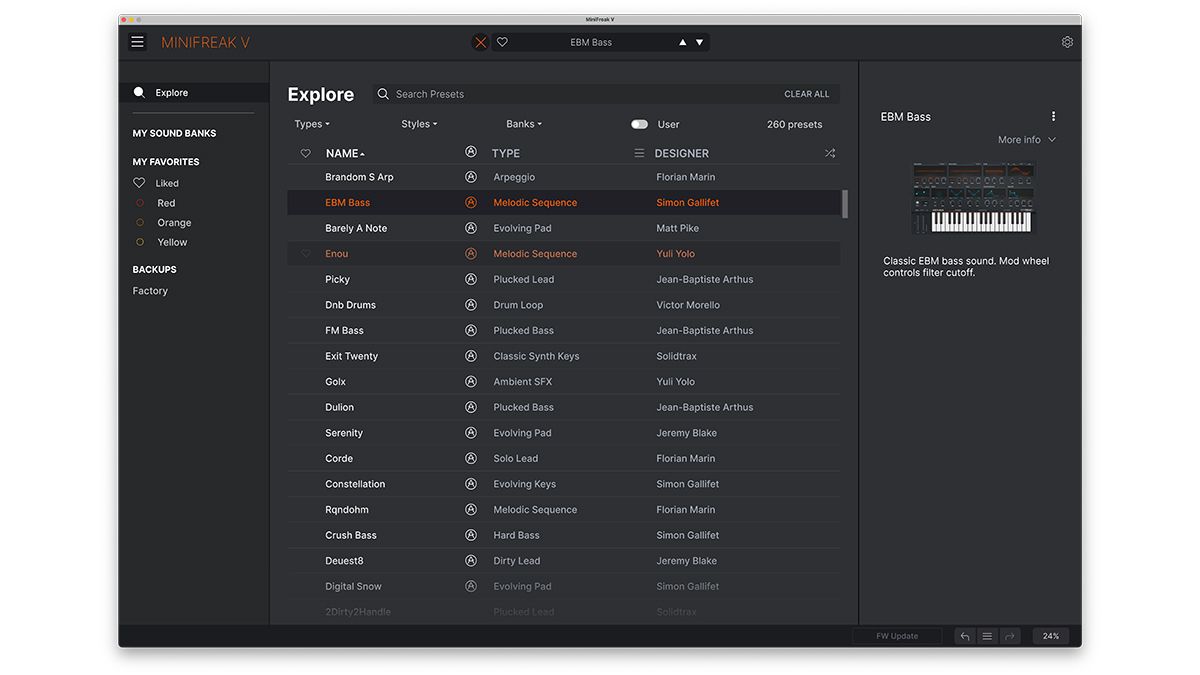Close the preset browser with the X icon

tap(481, 42)
